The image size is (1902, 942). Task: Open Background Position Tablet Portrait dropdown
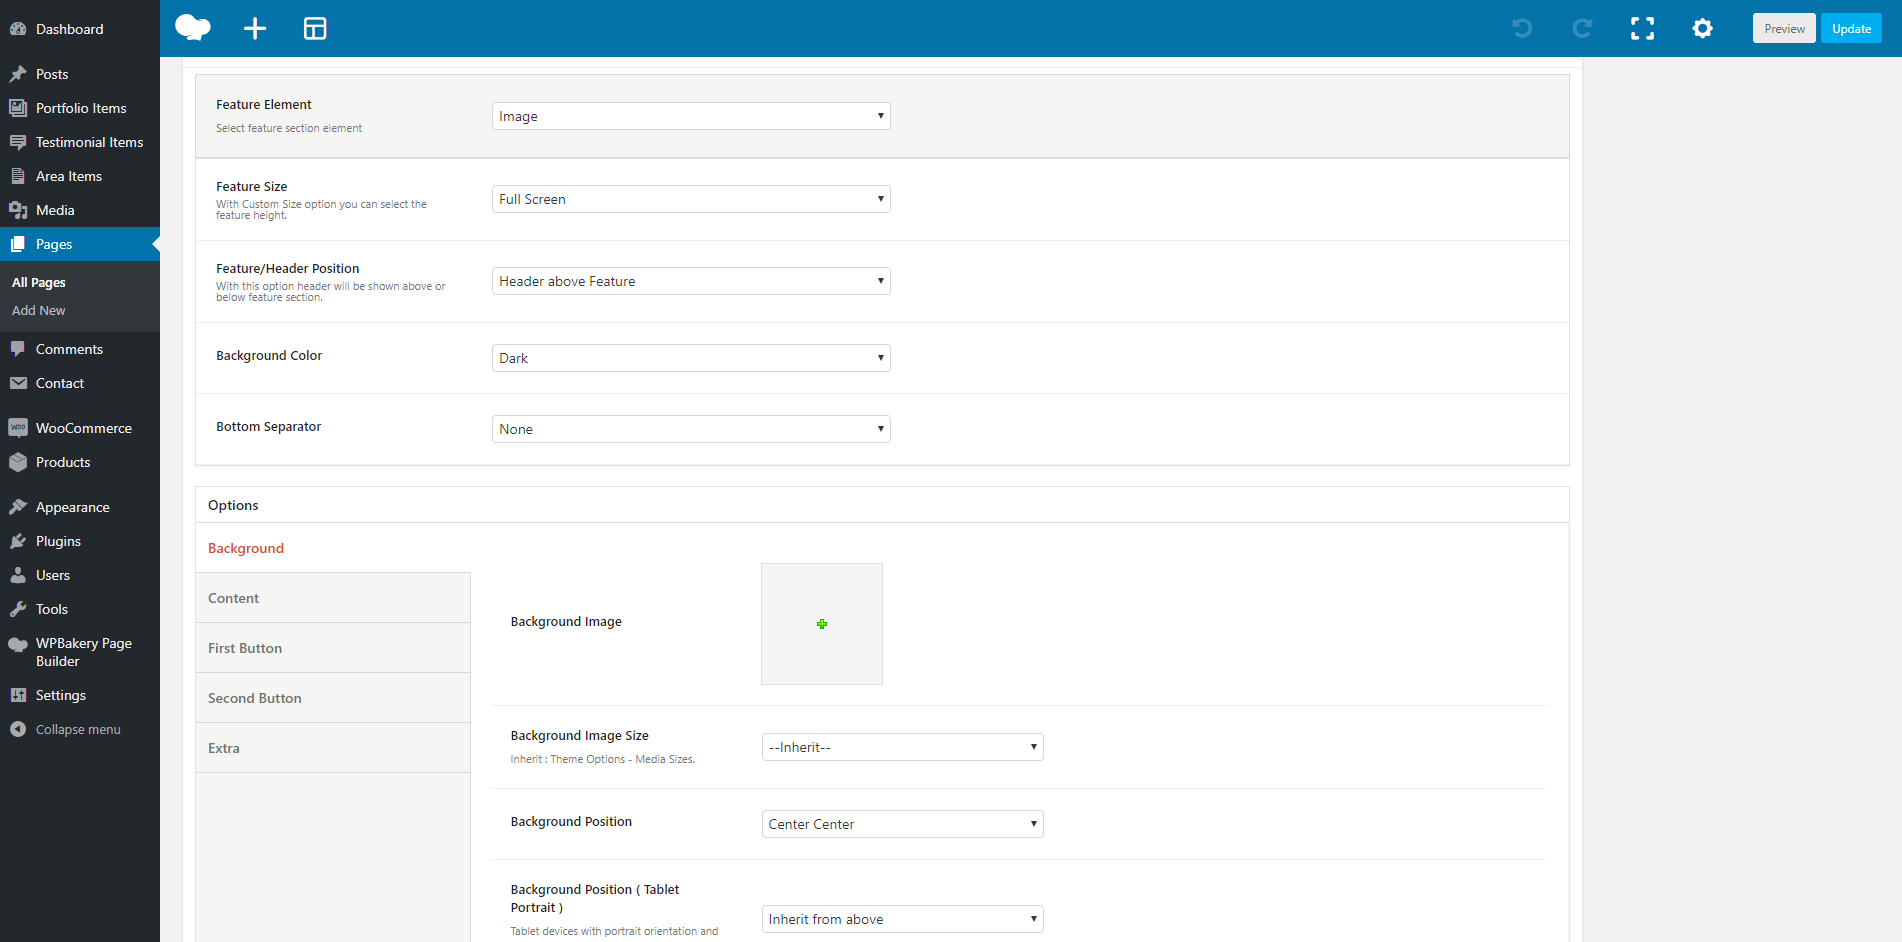pos(902,919)
